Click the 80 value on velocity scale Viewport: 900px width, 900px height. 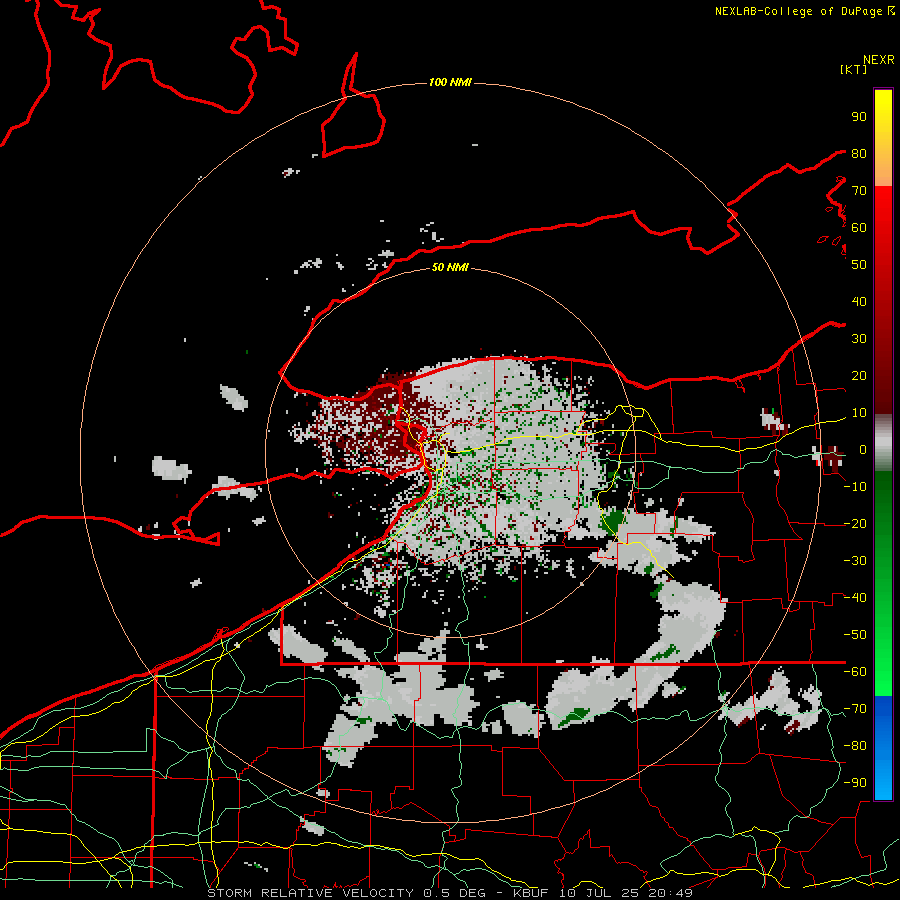pos(859,154)
